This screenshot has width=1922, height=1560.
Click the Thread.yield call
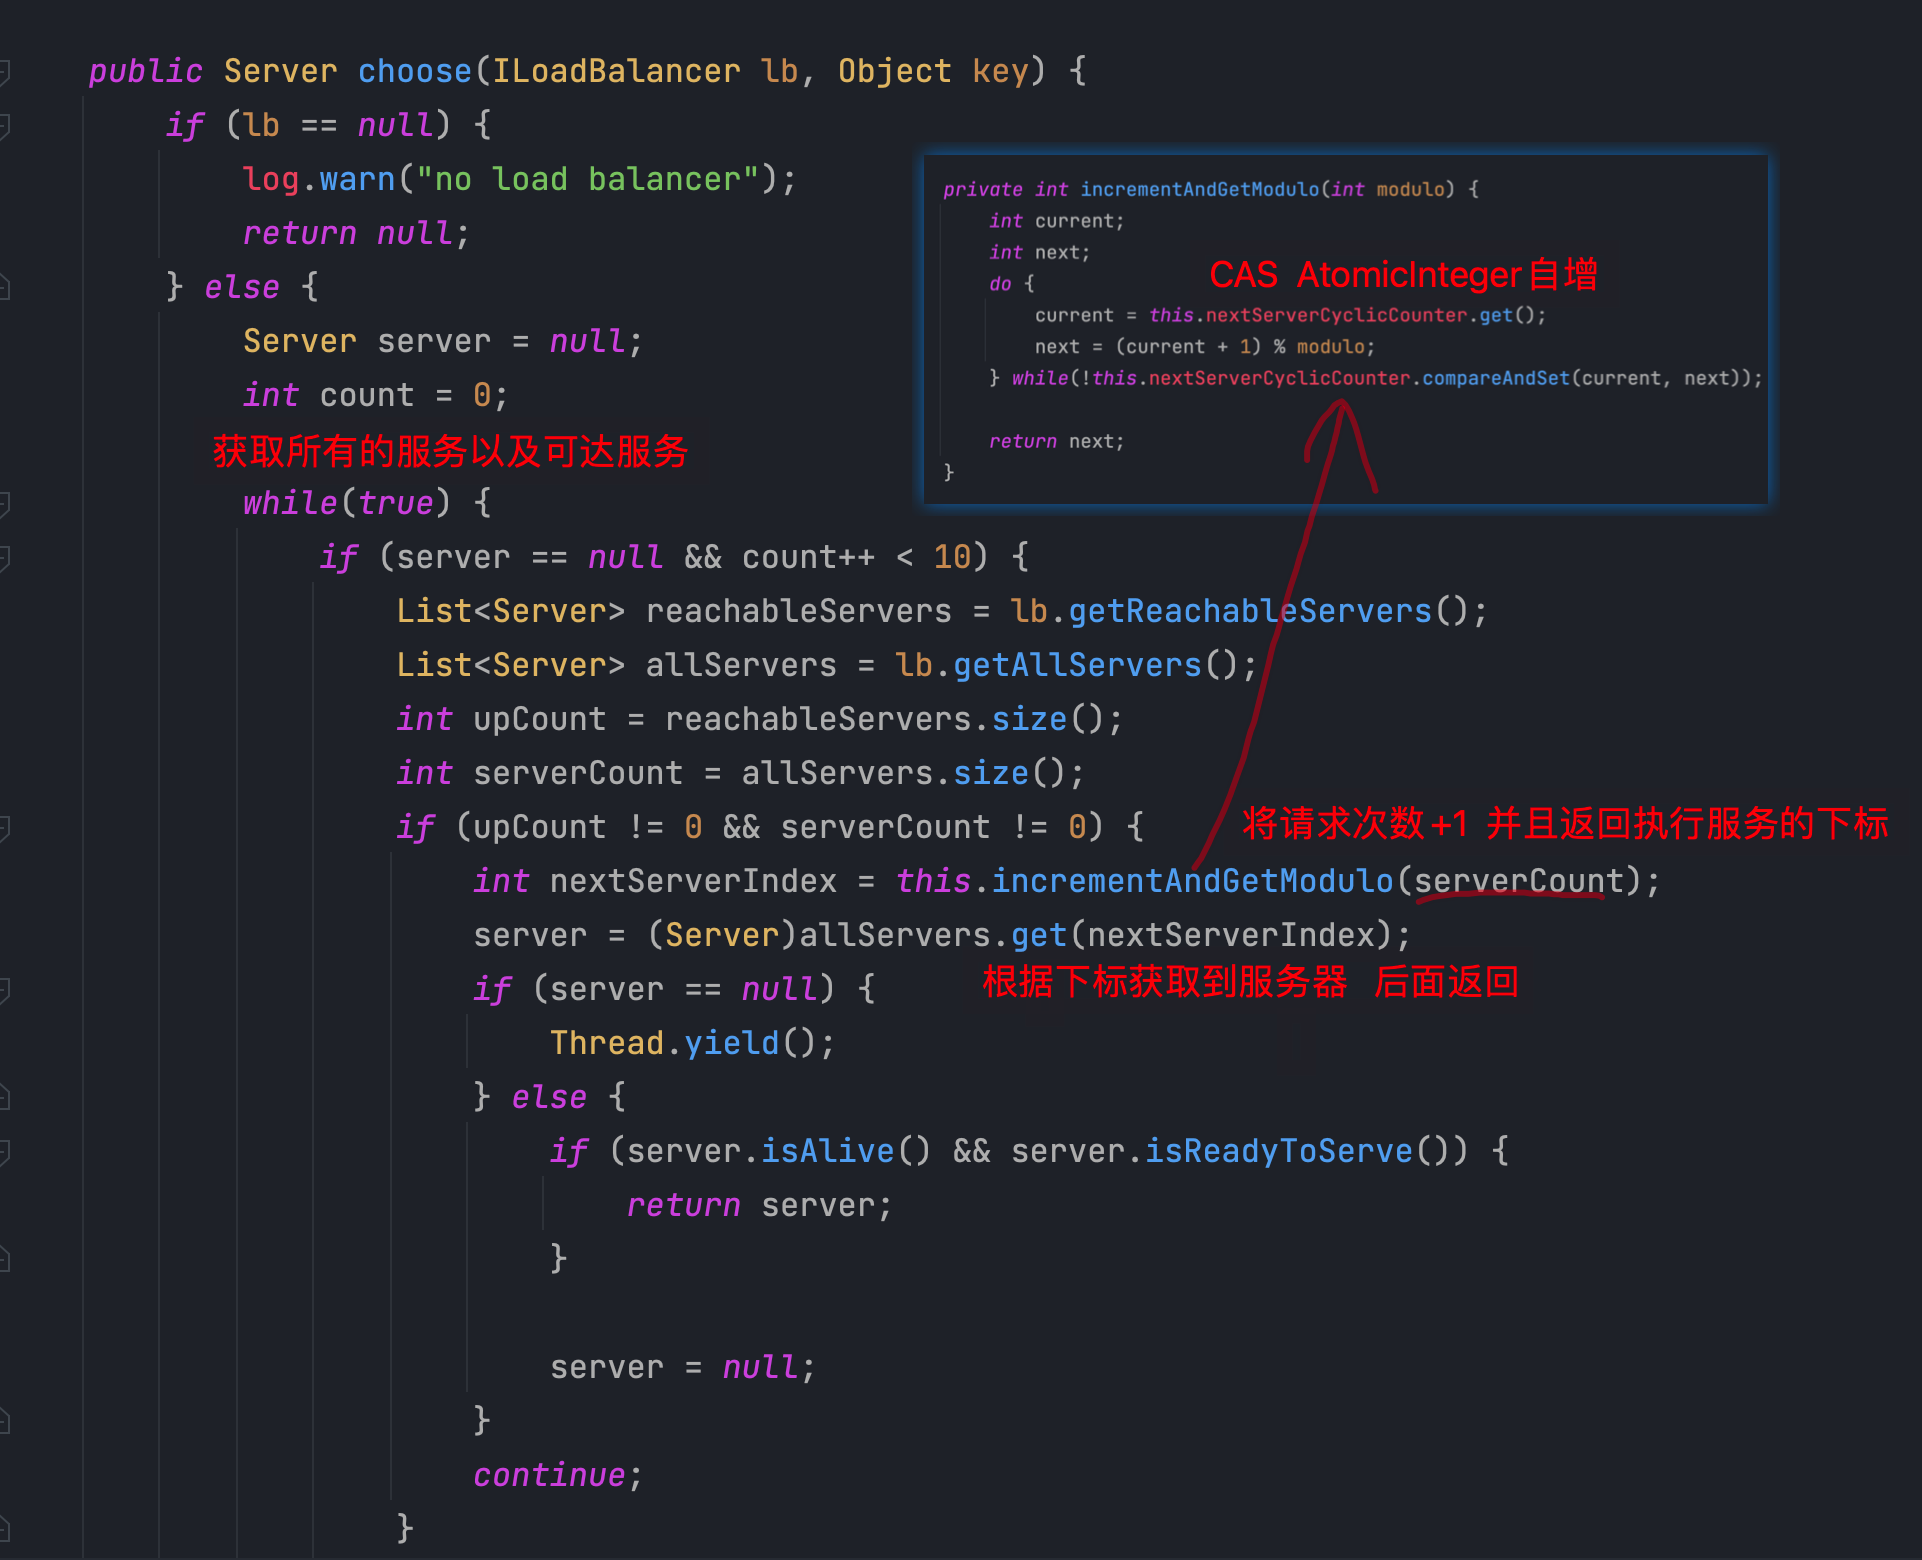click(730, 1043)
